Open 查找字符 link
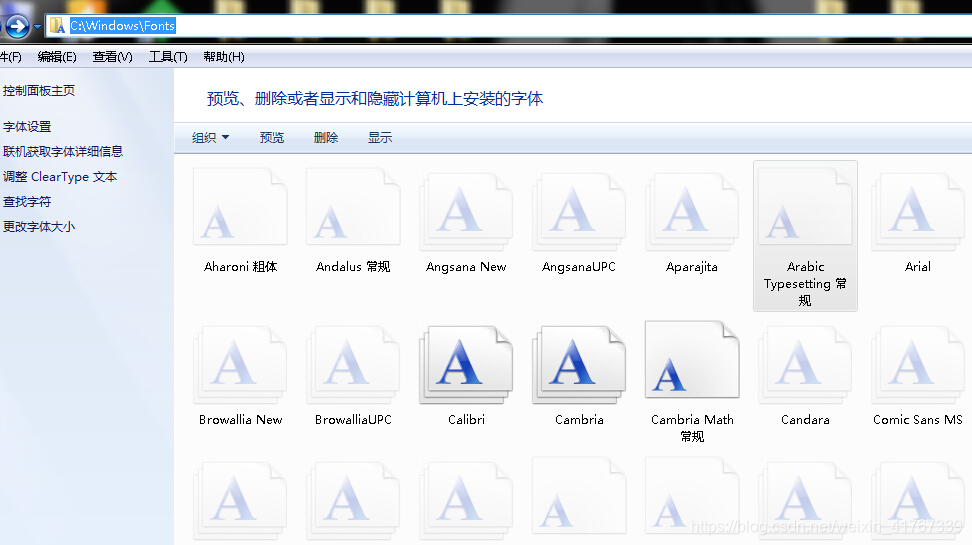Viewport: 972px width, 545px height. tap(27, 202)
